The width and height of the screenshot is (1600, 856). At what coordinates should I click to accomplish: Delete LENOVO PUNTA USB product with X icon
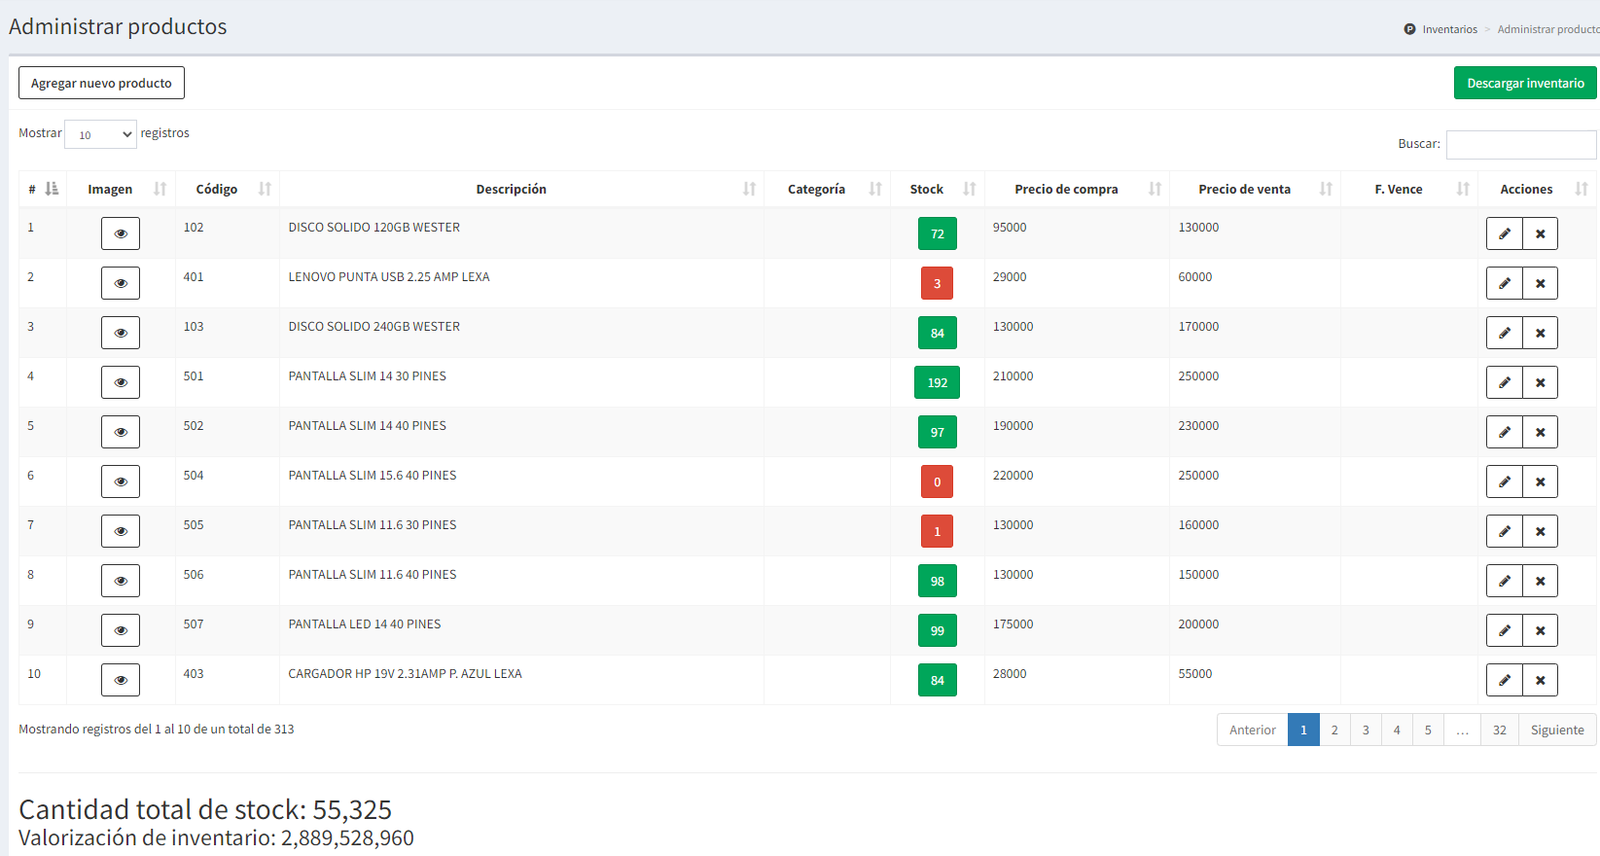[x=1540, y=284]
